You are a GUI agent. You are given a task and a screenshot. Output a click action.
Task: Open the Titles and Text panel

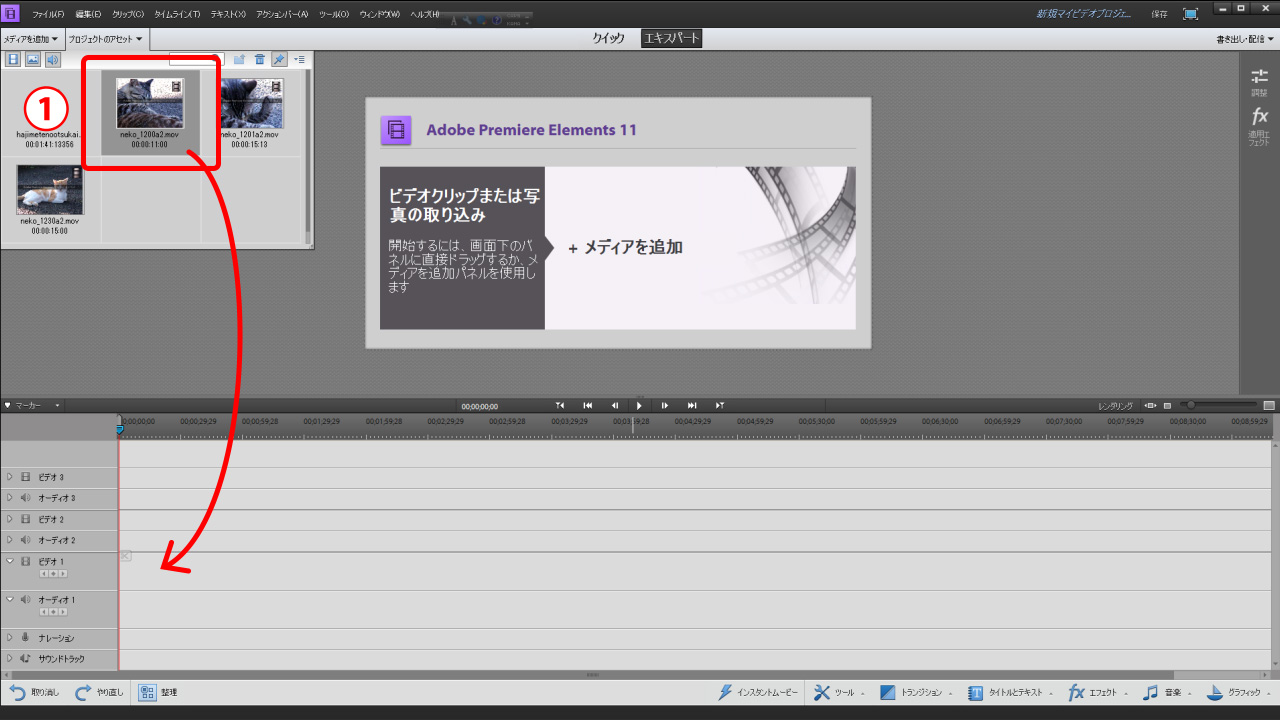976,692
